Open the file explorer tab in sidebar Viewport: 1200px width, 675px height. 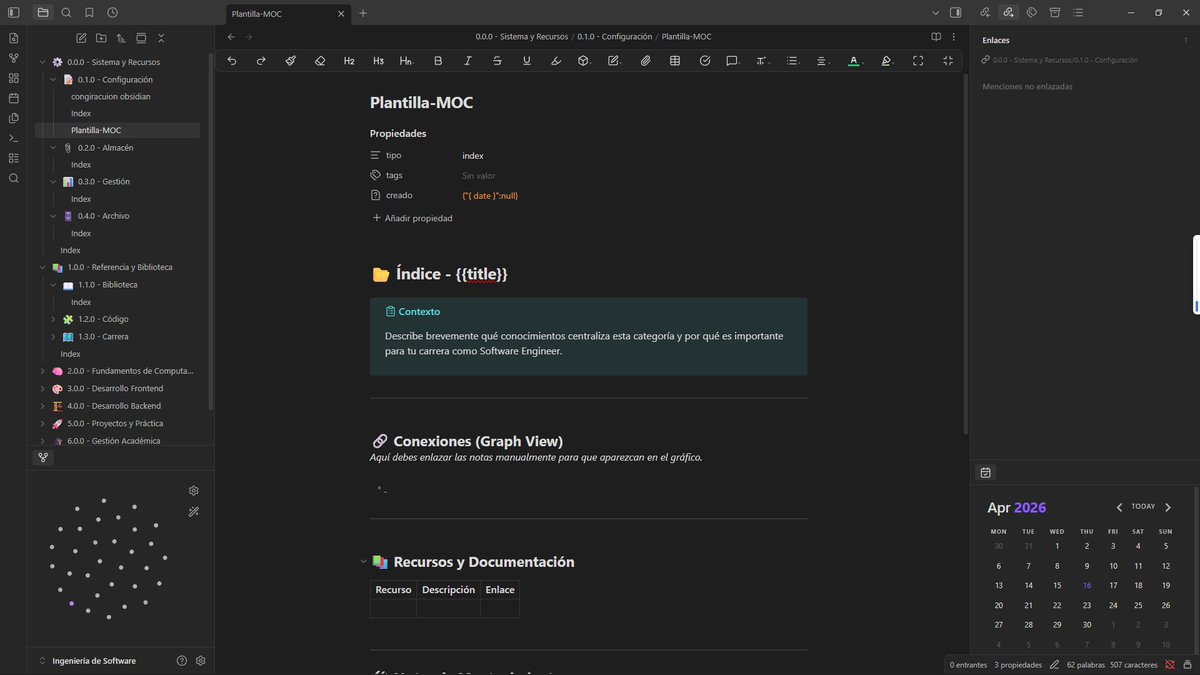point(42,12)
